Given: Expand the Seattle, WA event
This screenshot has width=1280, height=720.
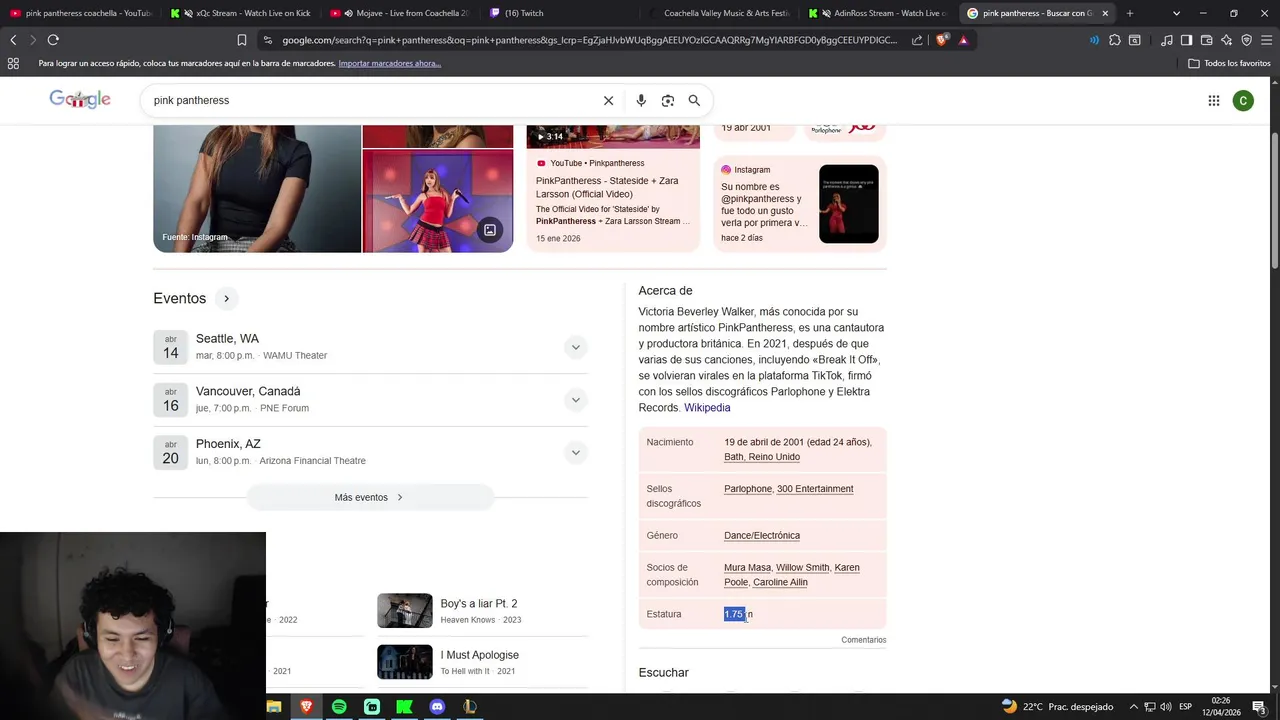Looking at the screenshot, I should click(x=575, y=347).
